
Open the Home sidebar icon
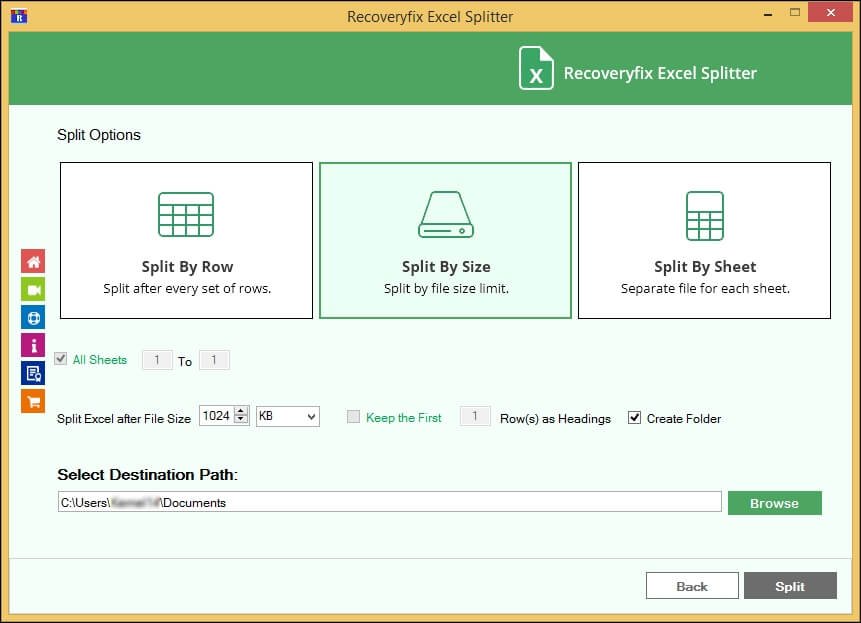tap(33, 261)
